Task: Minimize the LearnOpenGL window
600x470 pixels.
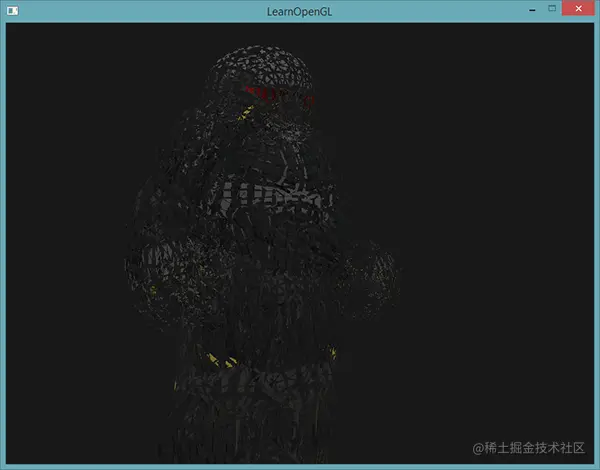Action: (x=532, y=10)
